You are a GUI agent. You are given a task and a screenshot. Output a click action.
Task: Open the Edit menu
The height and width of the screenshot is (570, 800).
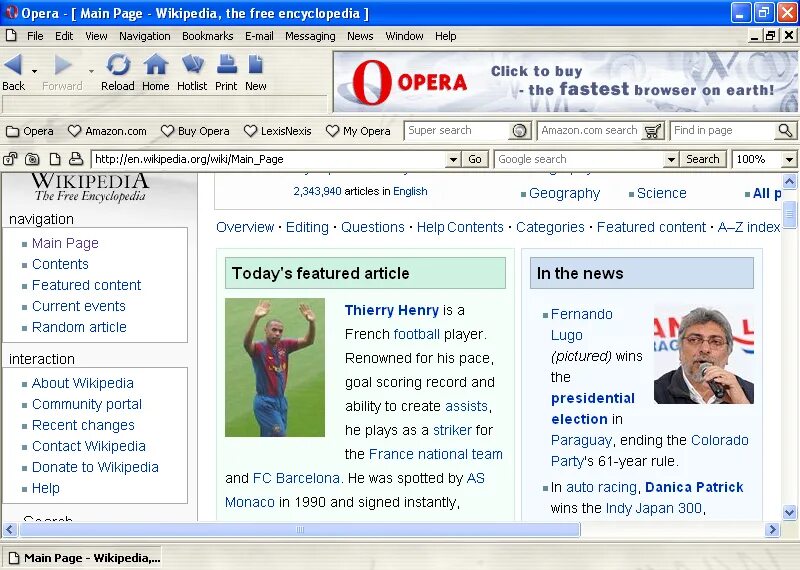pyautogui.click(x=64, y=36)
